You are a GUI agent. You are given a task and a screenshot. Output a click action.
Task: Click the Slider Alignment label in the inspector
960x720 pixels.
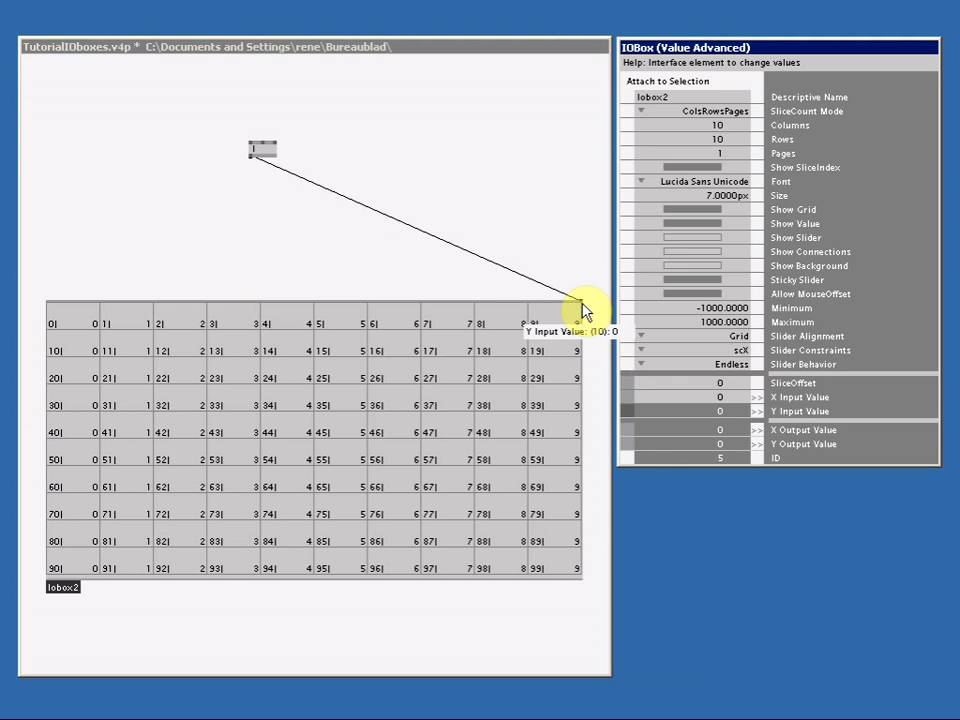pyautogui.click(x=807, y=336)
